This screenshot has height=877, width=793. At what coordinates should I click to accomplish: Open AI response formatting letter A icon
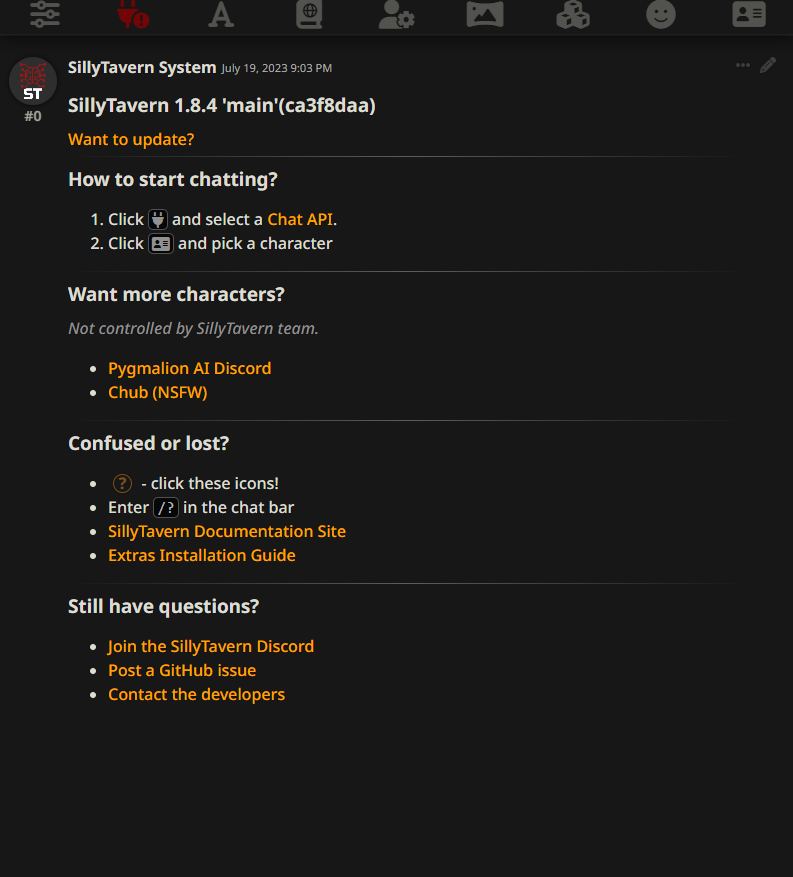coord(220,14)
